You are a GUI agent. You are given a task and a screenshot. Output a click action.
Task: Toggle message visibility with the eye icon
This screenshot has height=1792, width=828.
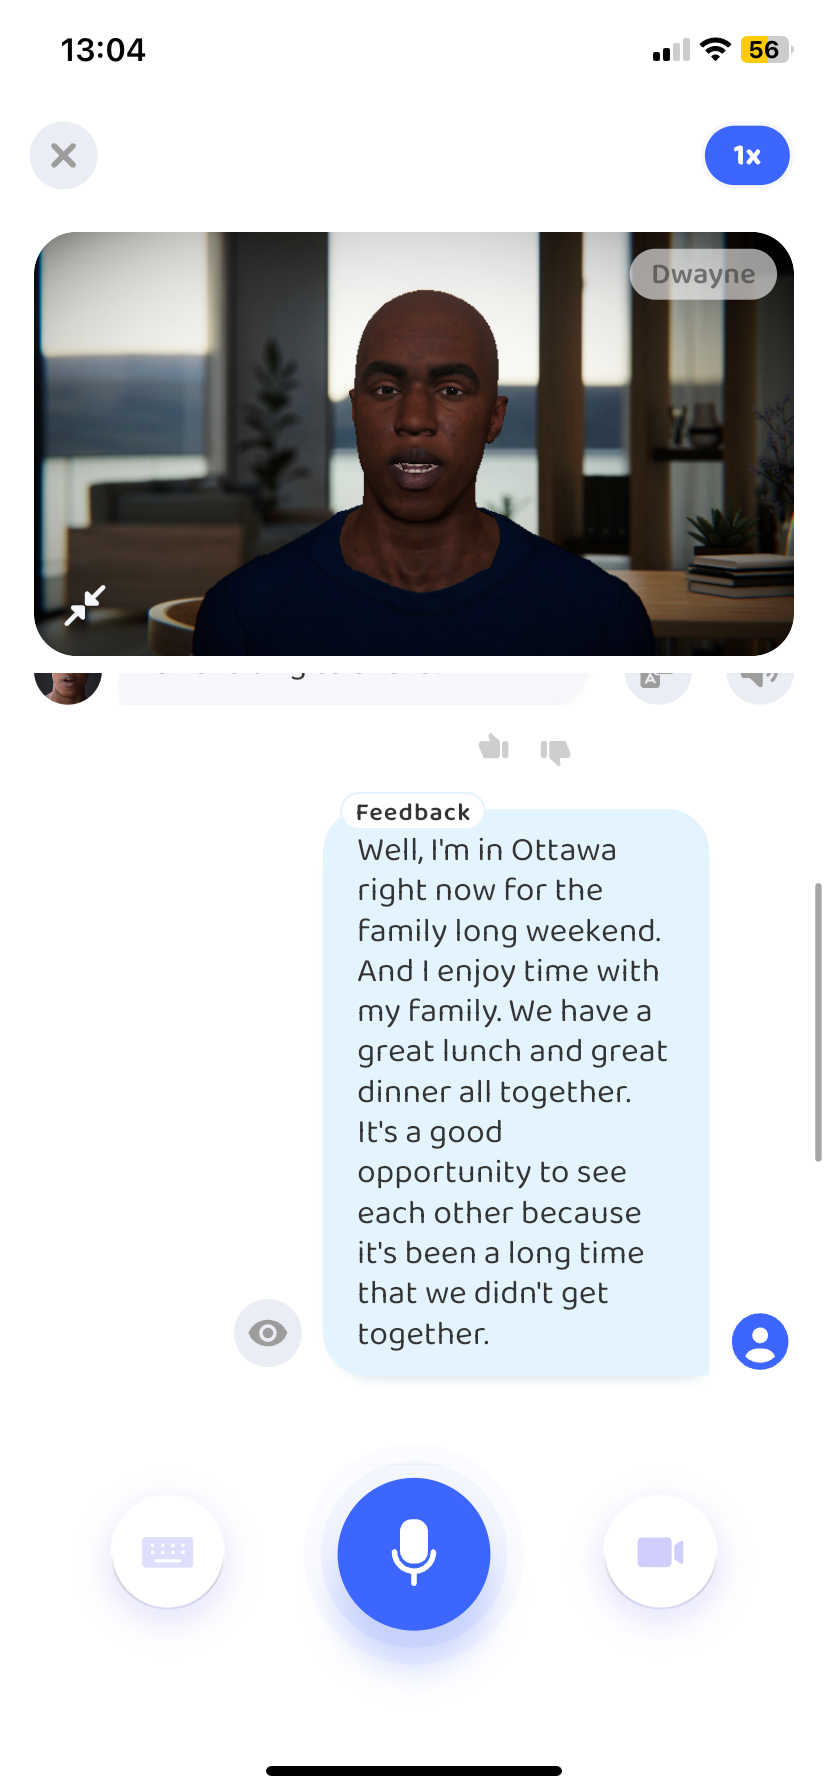(x=268, y=1332)
